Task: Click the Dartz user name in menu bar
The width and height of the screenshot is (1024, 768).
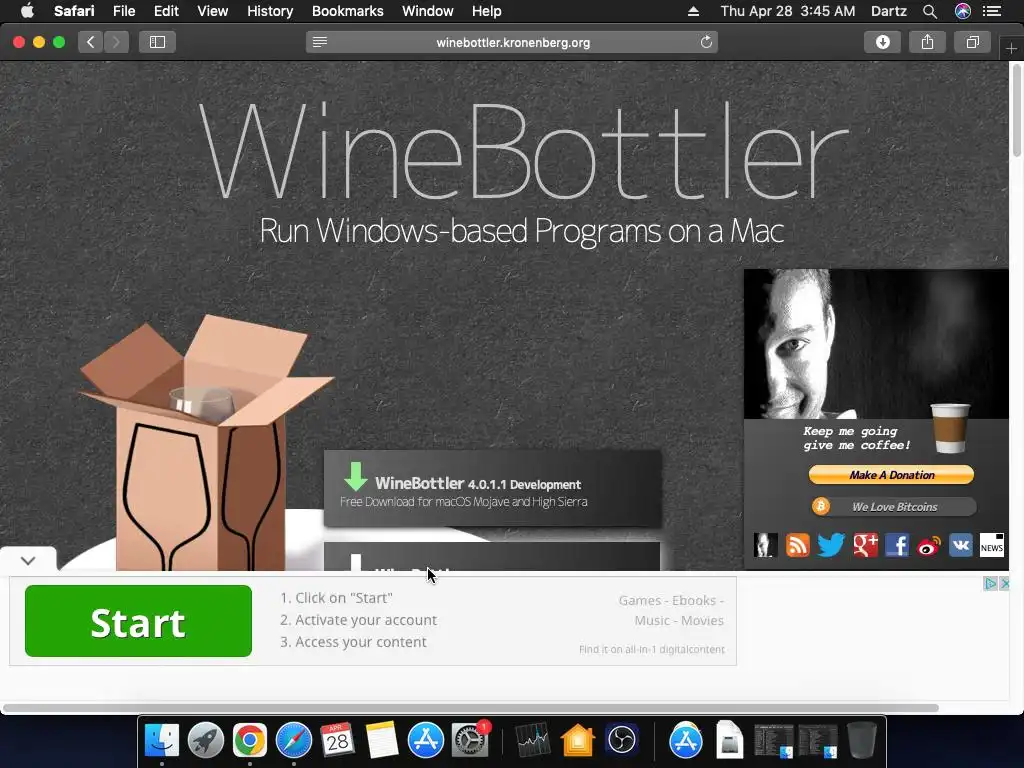Action: pos(888,11)
